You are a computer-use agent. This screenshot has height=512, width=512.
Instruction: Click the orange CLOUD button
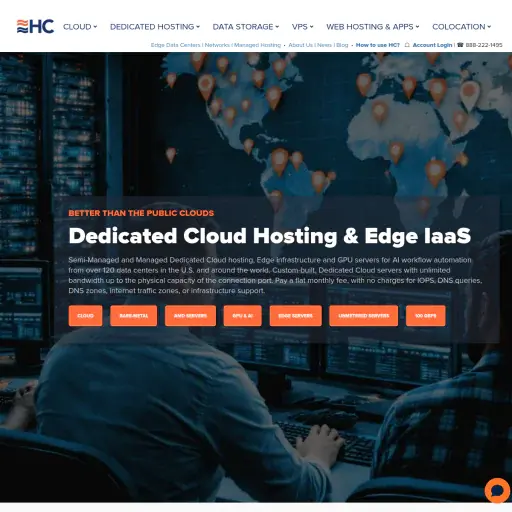pyautogui.click(x=85, y=315)
